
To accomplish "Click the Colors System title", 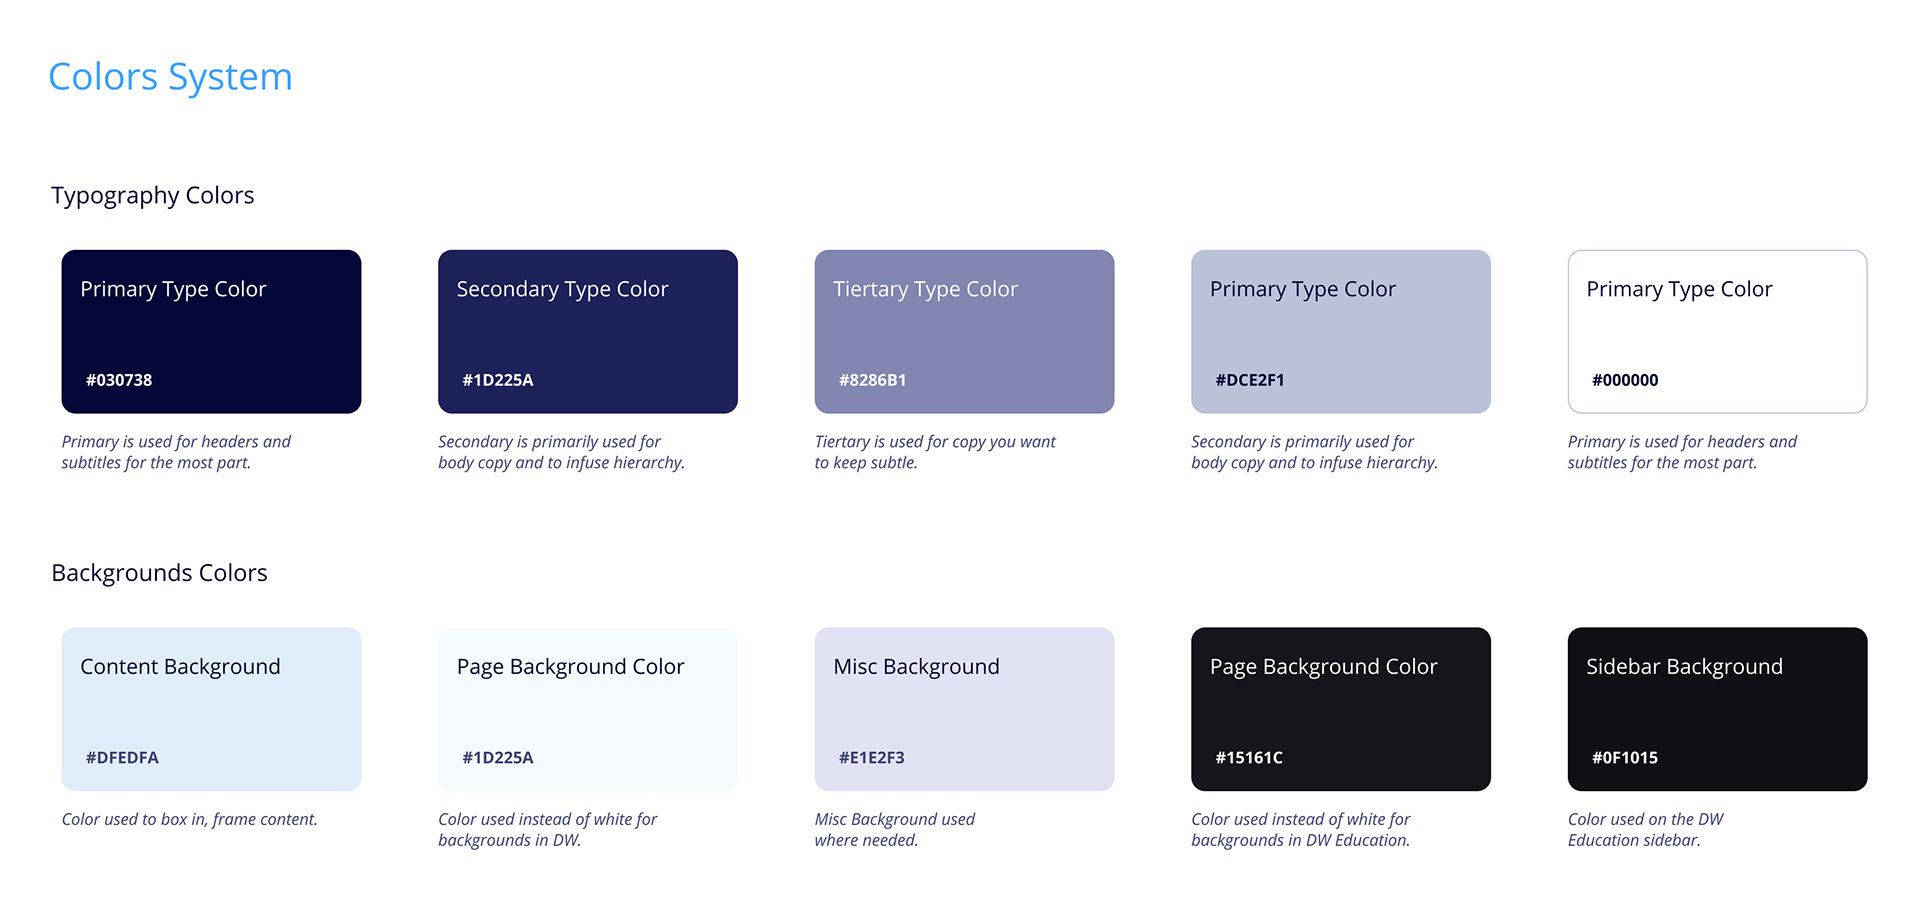I will [170, 77].
